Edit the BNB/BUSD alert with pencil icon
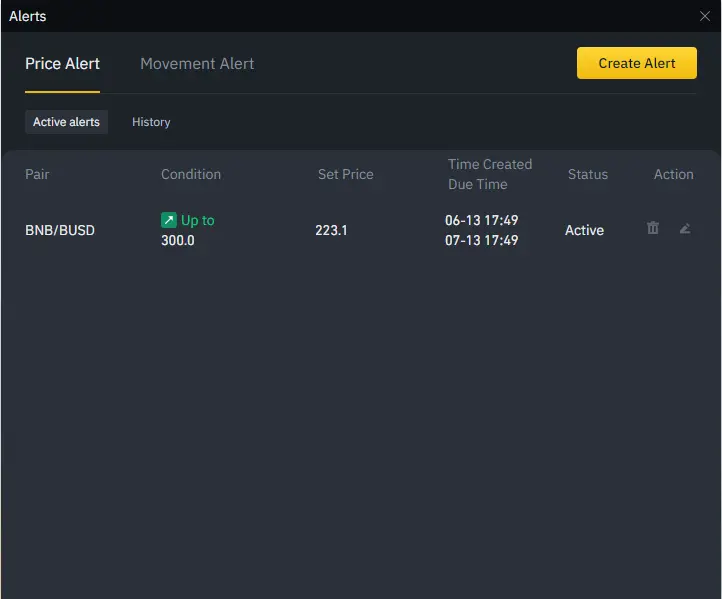The width and height of the screenshot is (722, 599). [x=685, y=228]
